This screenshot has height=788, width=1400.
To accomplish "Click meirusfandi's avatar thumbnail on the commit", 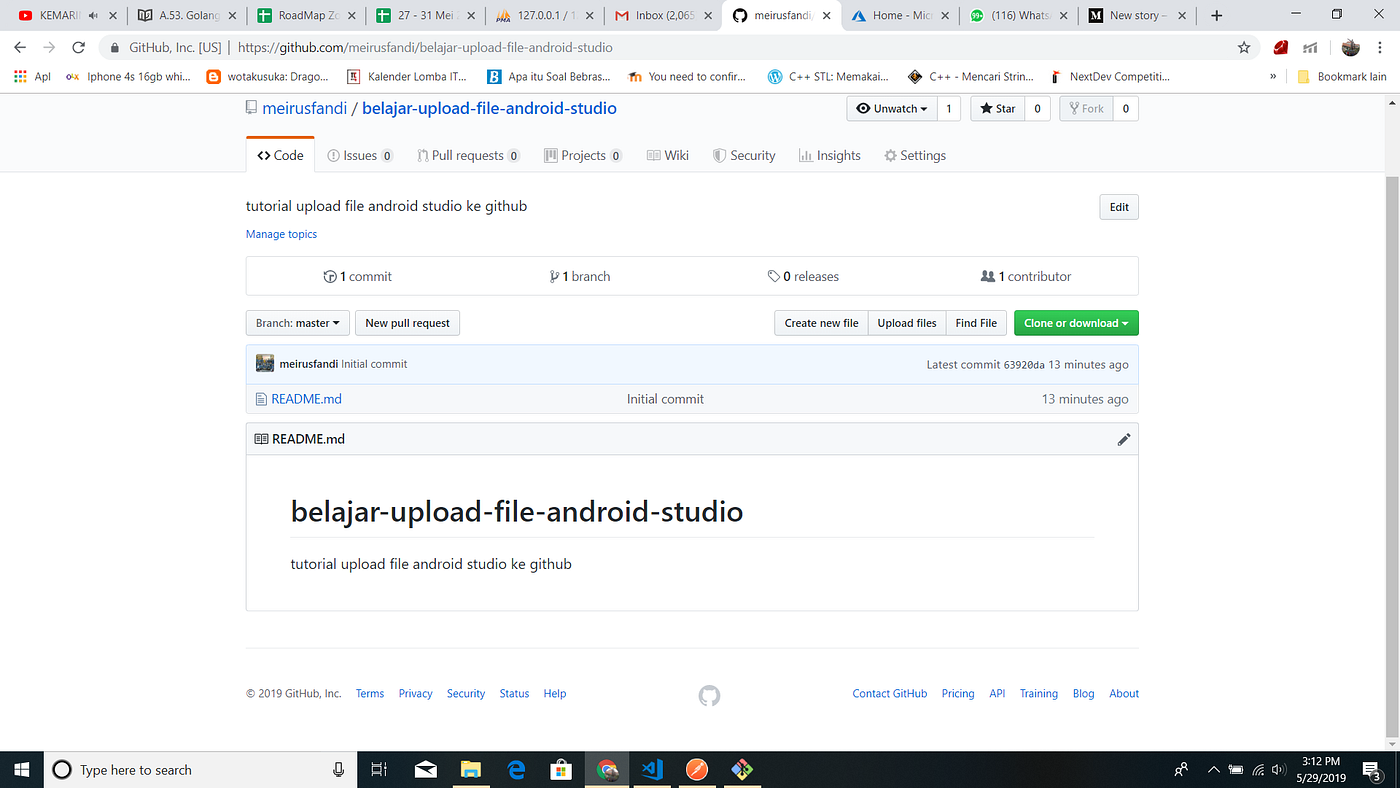I will (x=264, y=362).
